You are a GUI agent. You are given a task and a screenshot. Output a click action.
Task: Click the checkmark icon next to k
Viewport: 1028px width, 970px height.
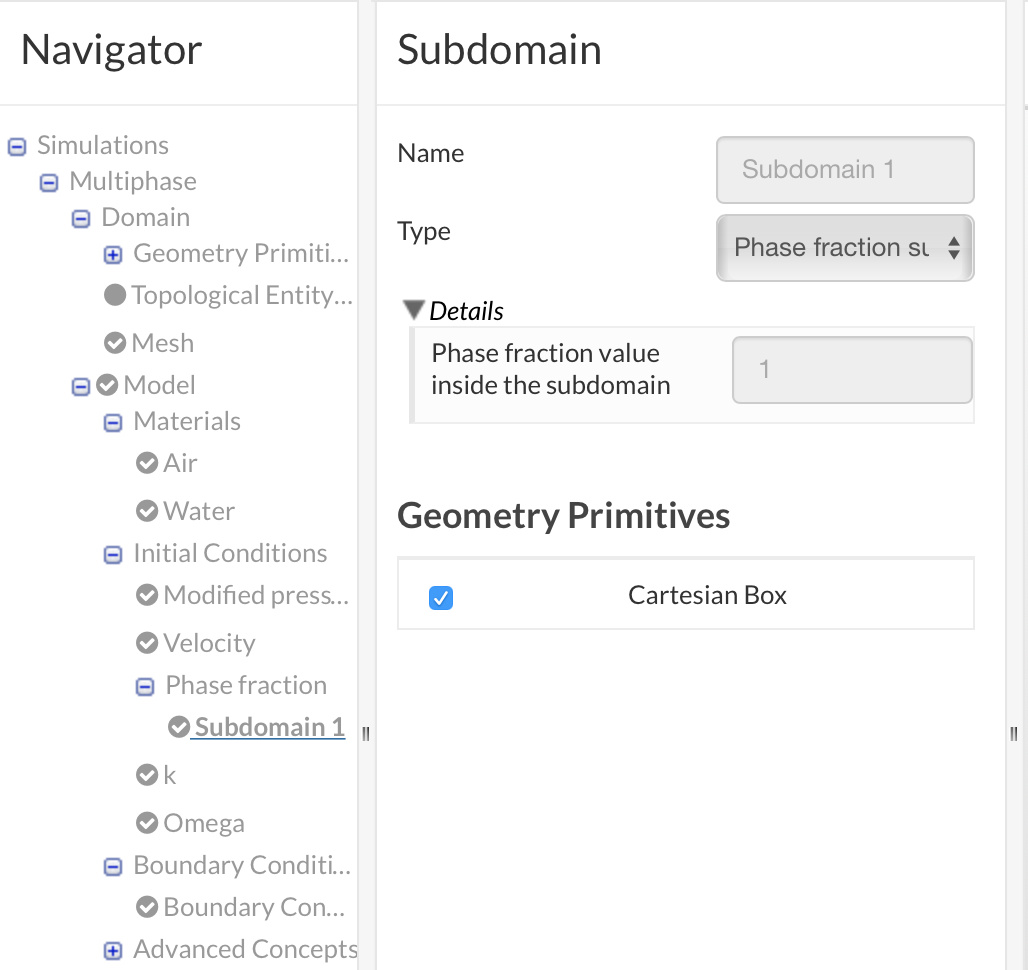pyautogui.click(x=147, y=775)
